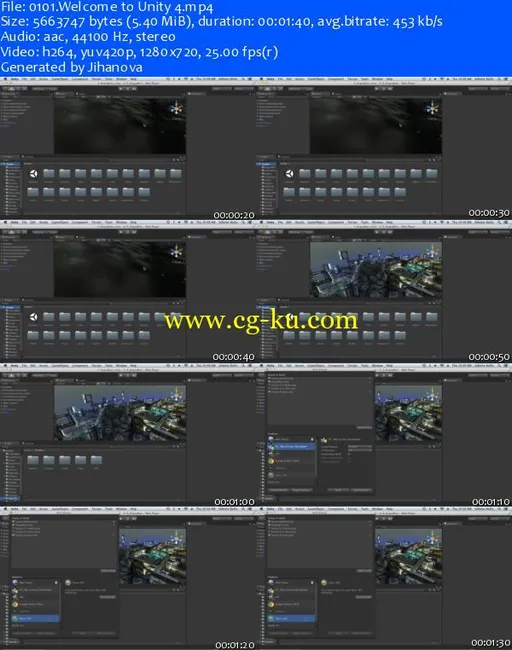Screen dimensions: 512x650
Task: Click the Play button in the 00:00:20 frame toolbar
Action: click(x=122, y=89)
